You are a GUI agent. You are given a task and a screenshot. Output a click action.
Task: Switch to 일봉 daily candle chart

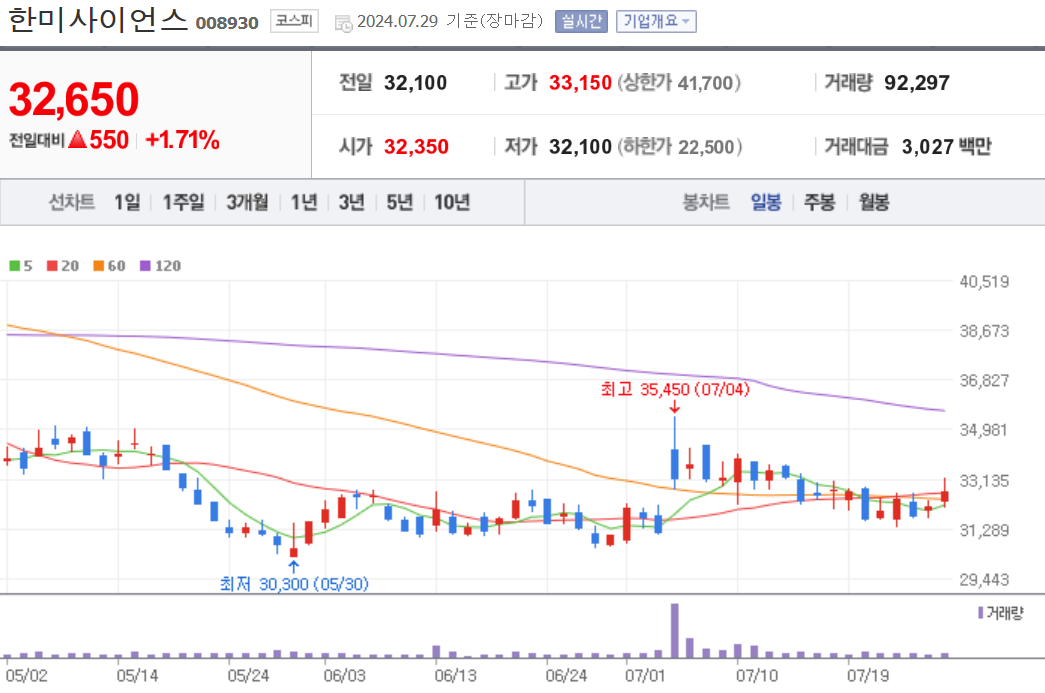pos(766,202)
